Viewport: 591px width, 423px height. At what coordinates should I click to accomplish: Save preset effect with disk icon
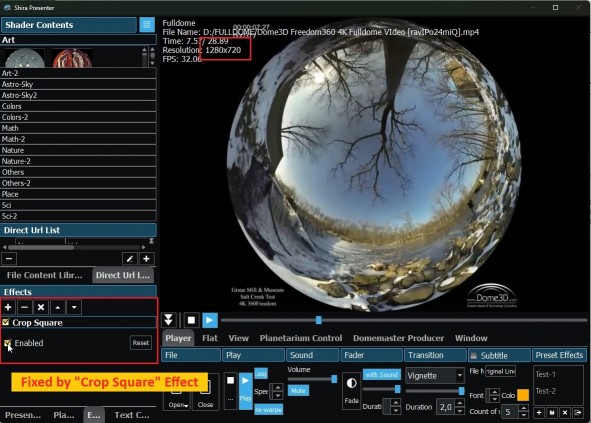point(552,413)
